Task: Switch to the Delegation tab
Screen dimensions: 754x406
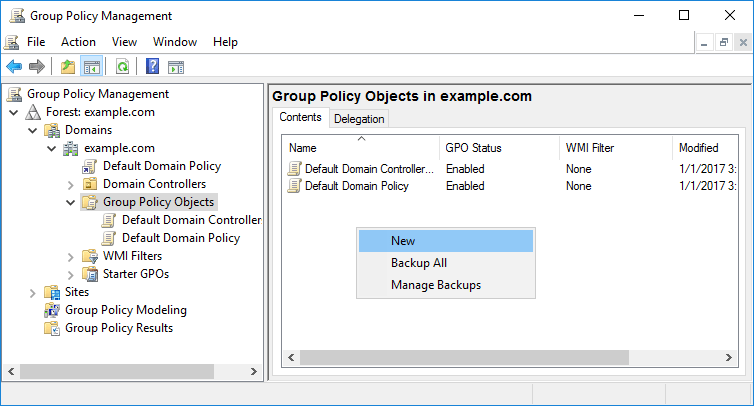Action: click(359, 119)
